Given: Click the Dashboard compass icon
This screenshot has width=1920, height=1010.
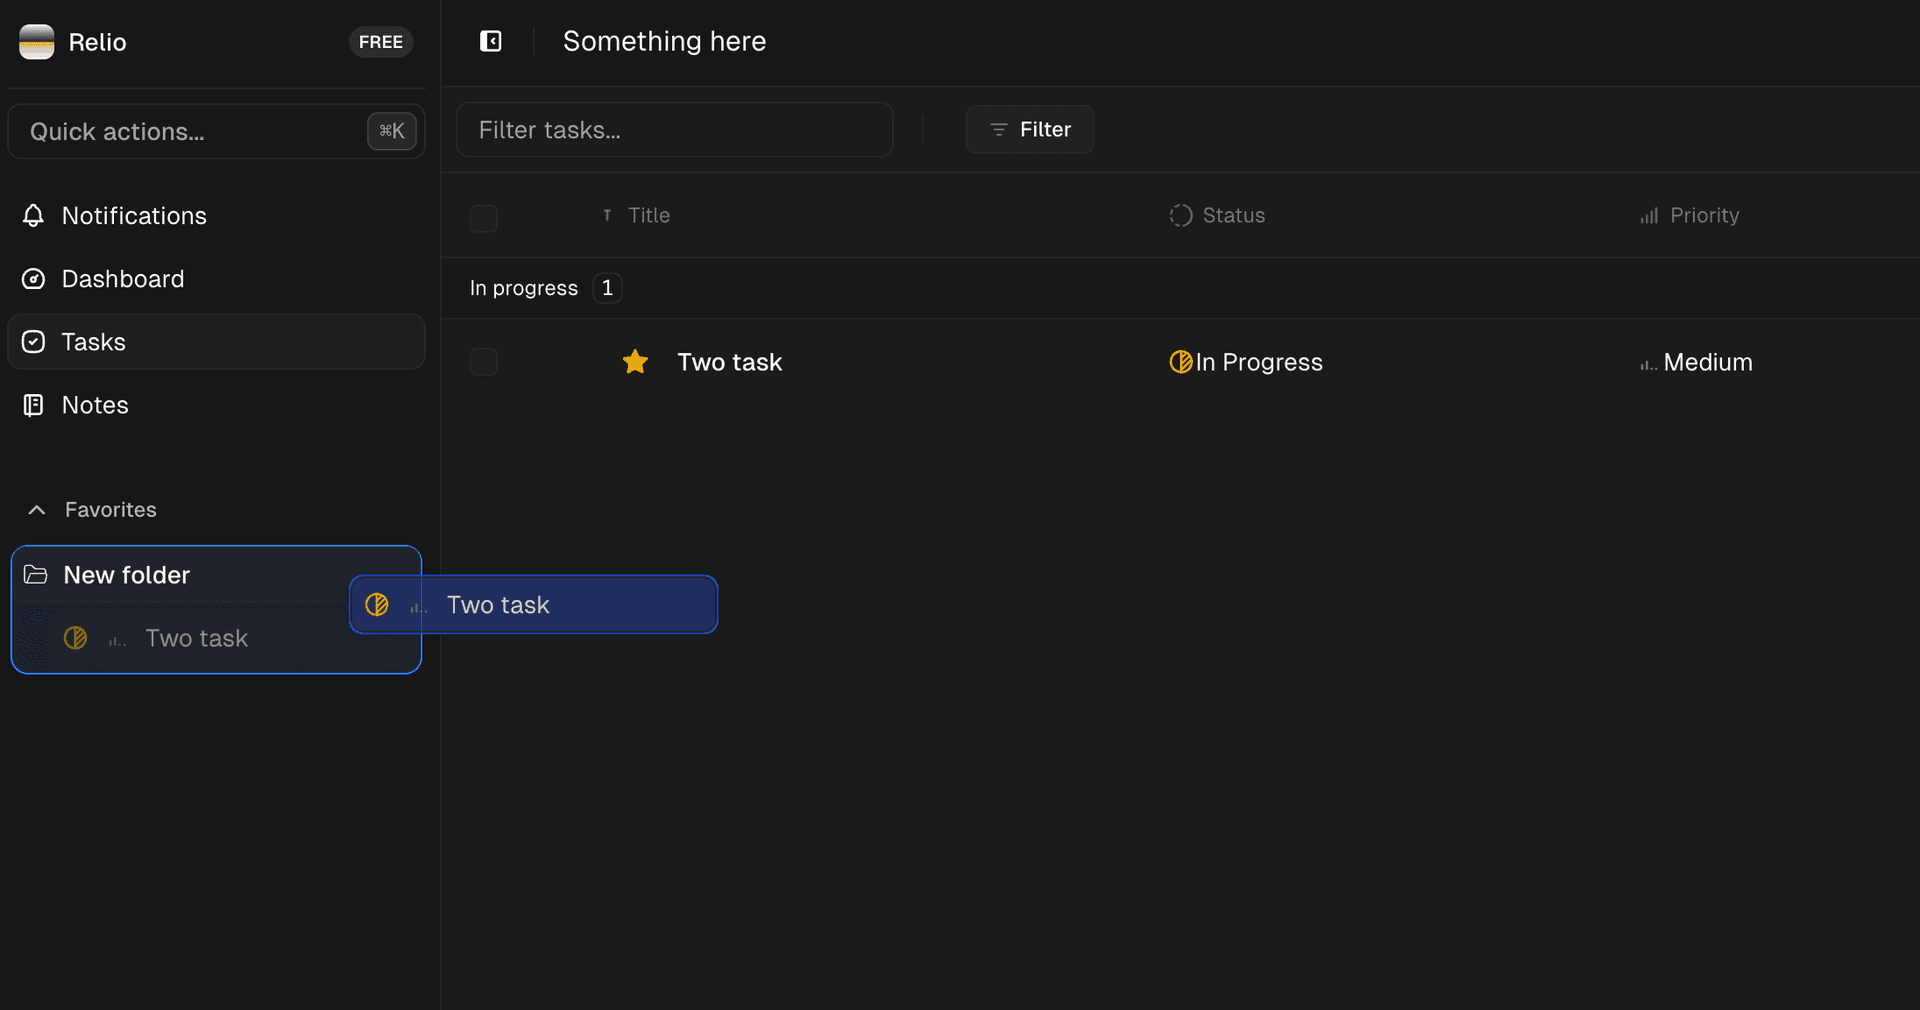Looking at the screenshot, I should [34, 279].
